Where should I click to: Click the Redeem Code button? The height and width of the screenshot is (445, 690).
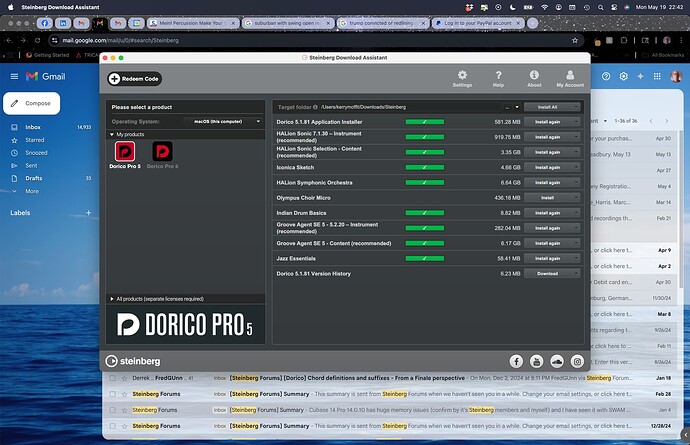click(x=135, y=79)
